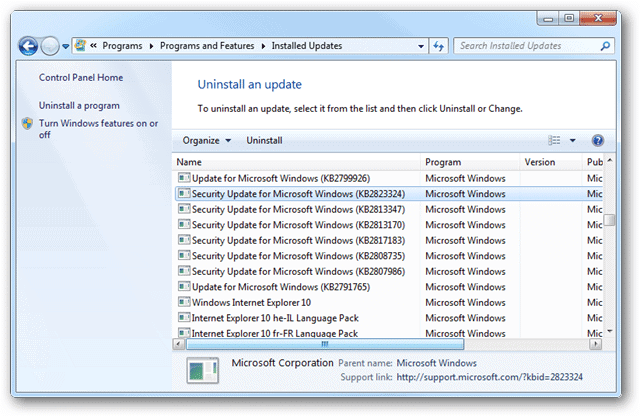Image resolution: width=640 pixels, height=416 pixels.
Task: Open Turn Windows features on or off
Action: (x=98, y=129)
